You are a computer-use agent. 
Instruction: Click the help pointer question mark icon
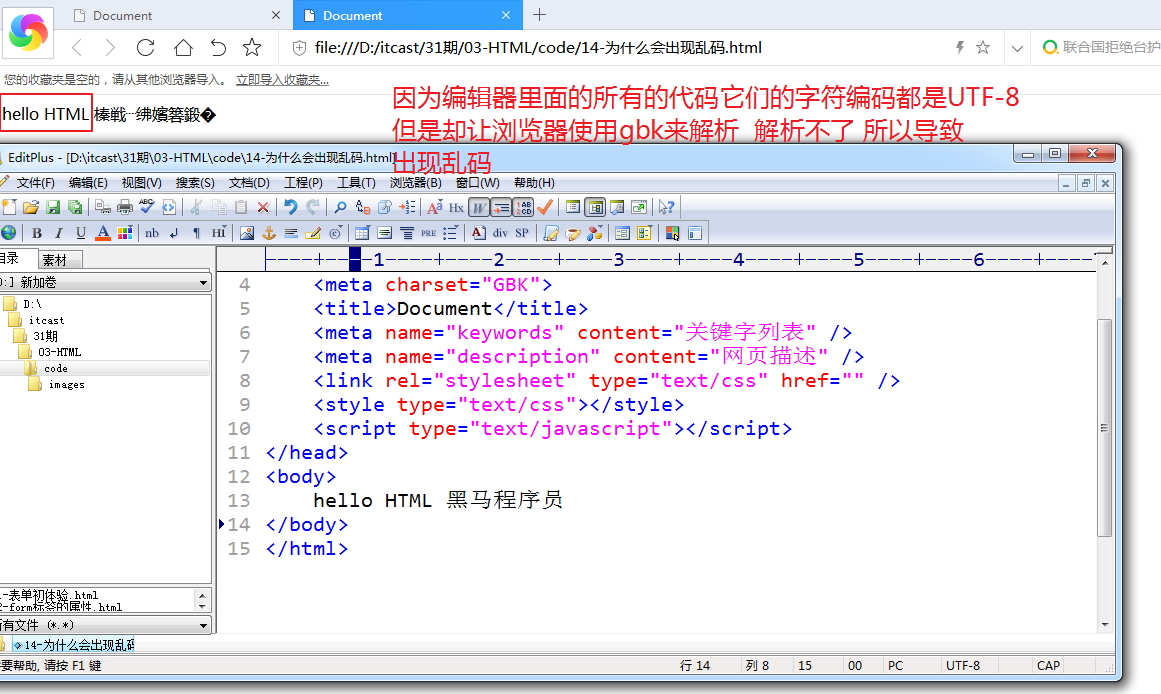(x=666, y=207)
